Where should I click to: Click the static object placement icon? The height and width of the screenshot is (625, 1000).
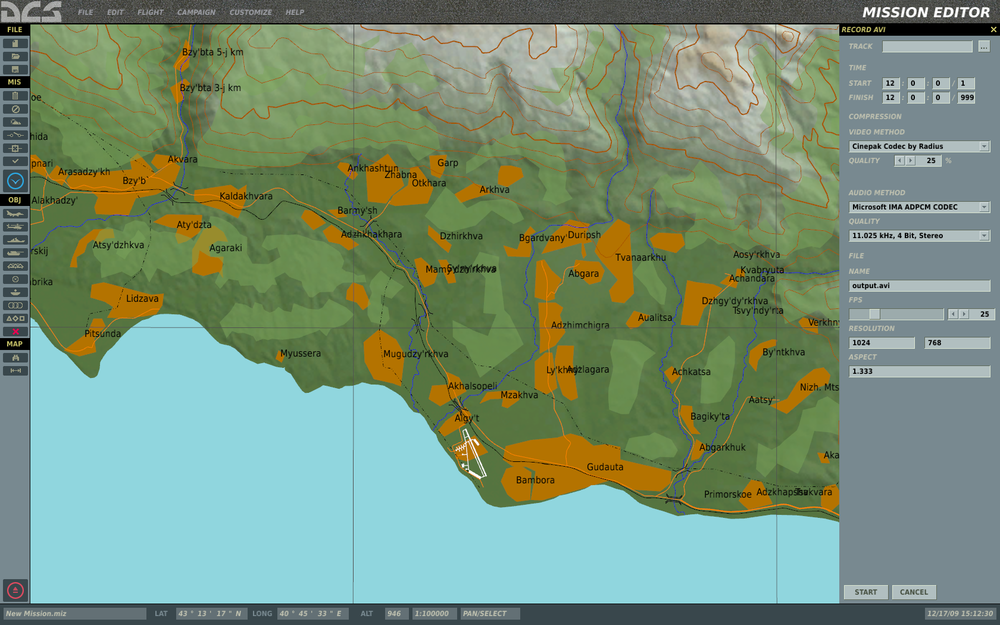click(14, 265)
